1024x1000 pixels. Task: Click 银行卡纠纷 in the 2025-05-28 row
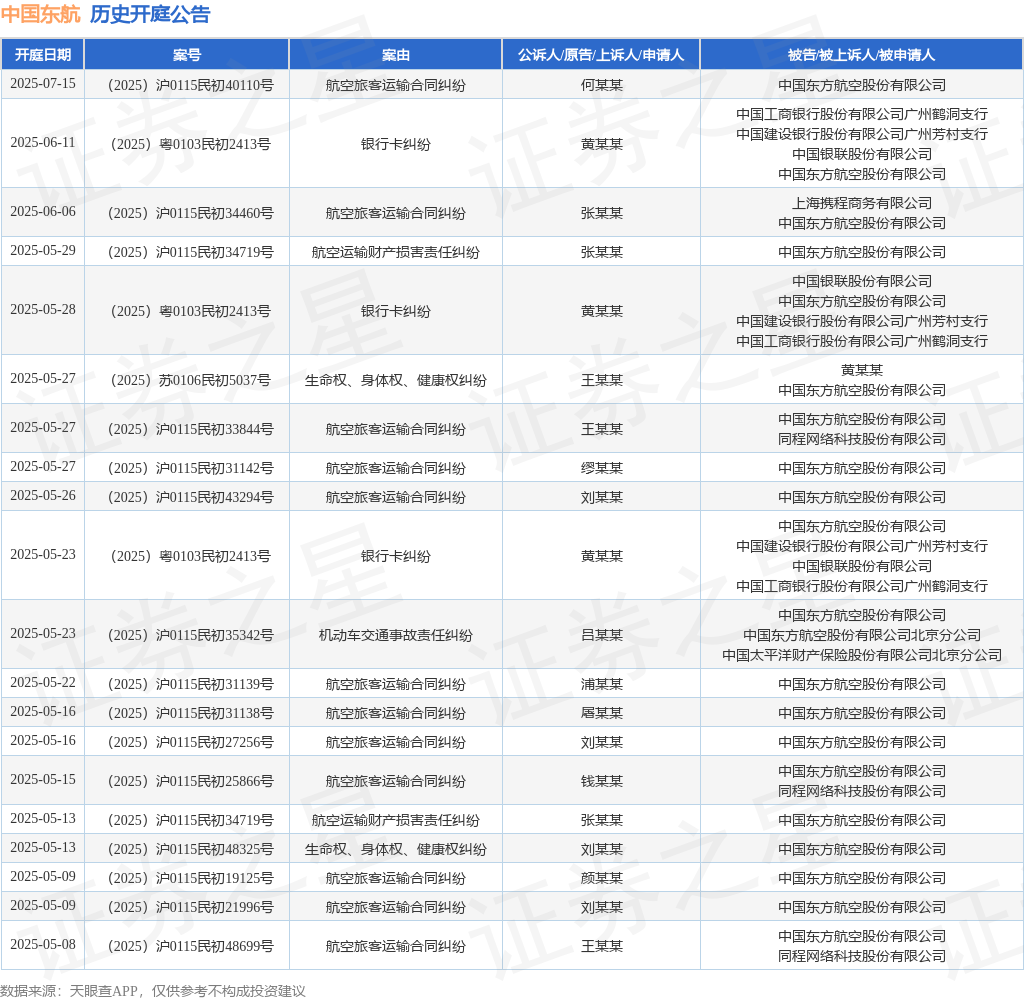pos(396,311)
